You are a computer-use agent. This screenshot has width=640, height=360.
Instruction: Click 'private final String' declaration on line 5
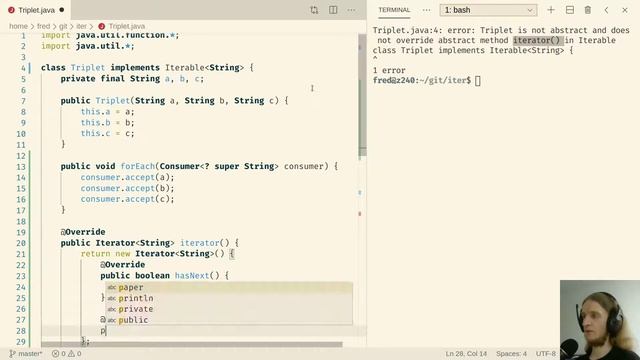point(110,79)
